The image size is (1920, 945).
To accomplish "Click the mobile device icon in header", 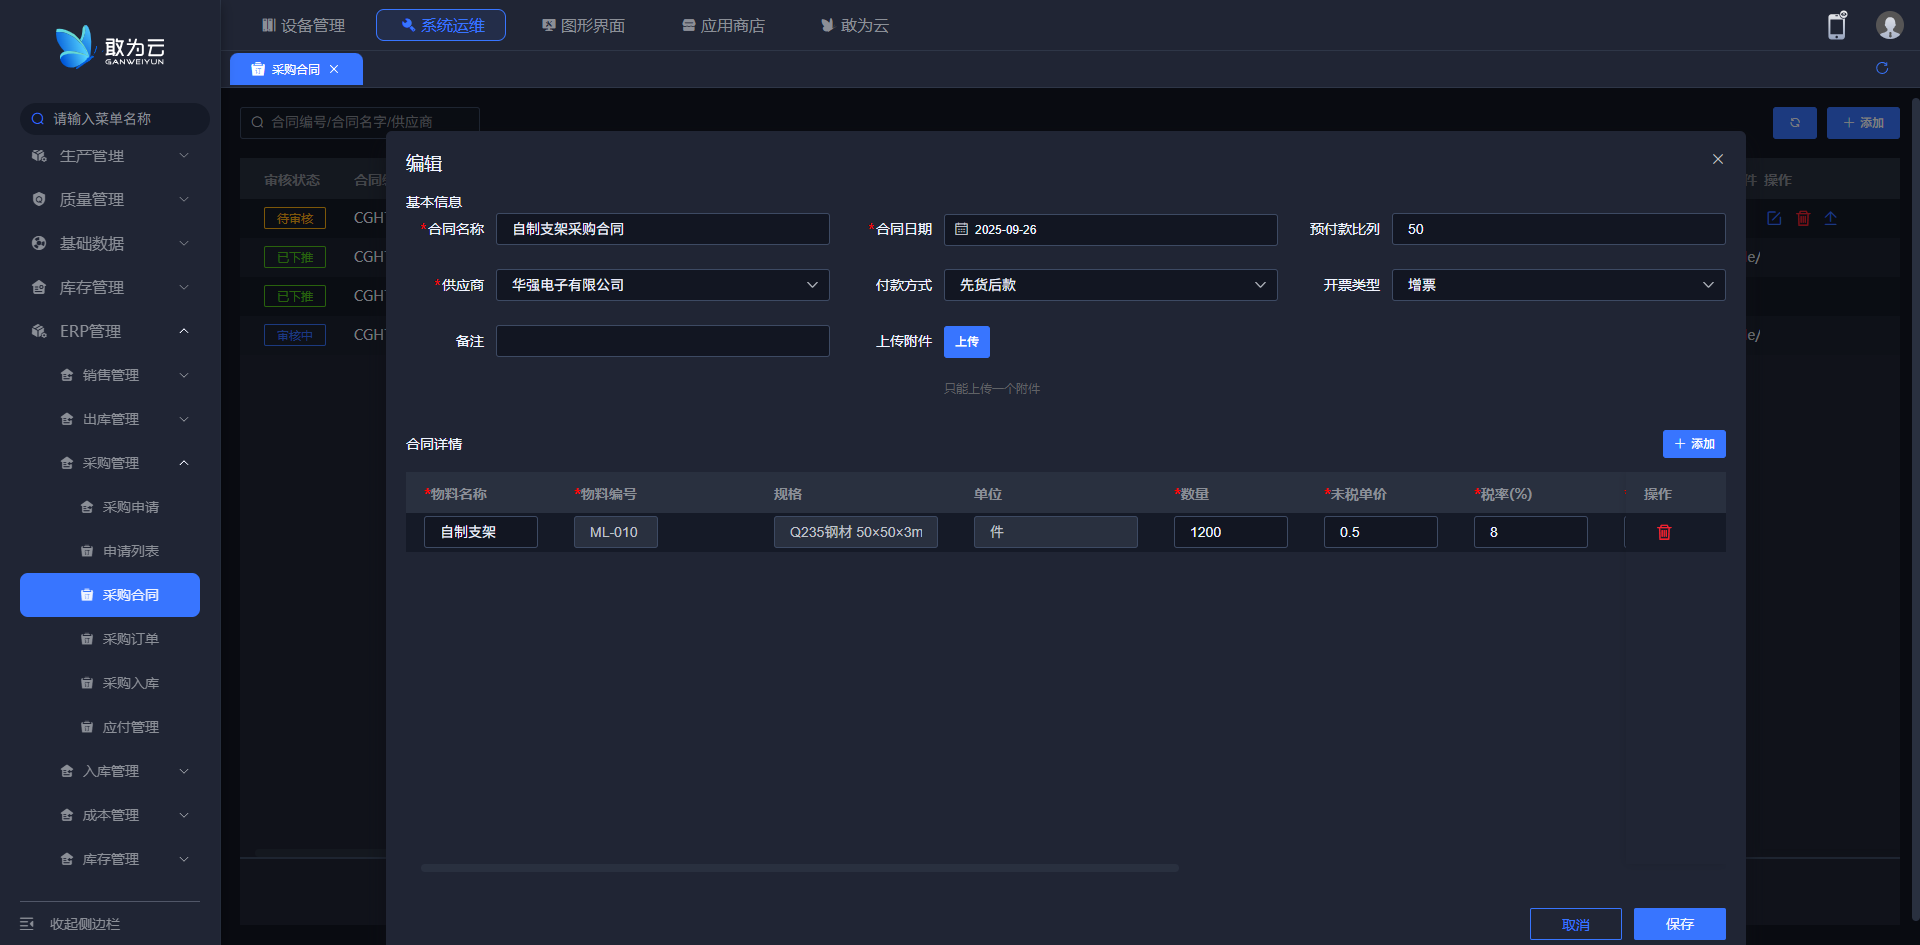I will [1836, 26].
